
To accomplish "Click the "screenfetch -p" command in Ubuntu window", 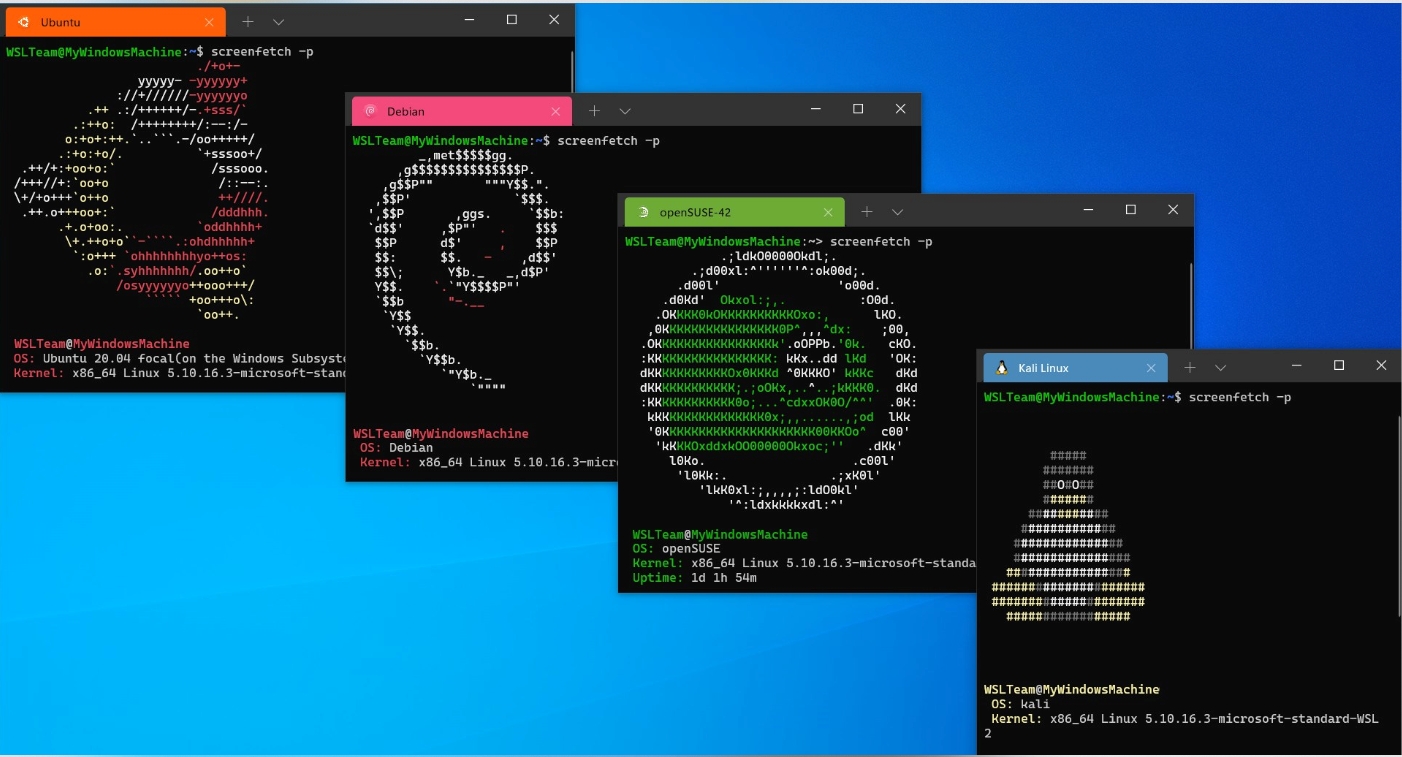I will click(263, 51).
